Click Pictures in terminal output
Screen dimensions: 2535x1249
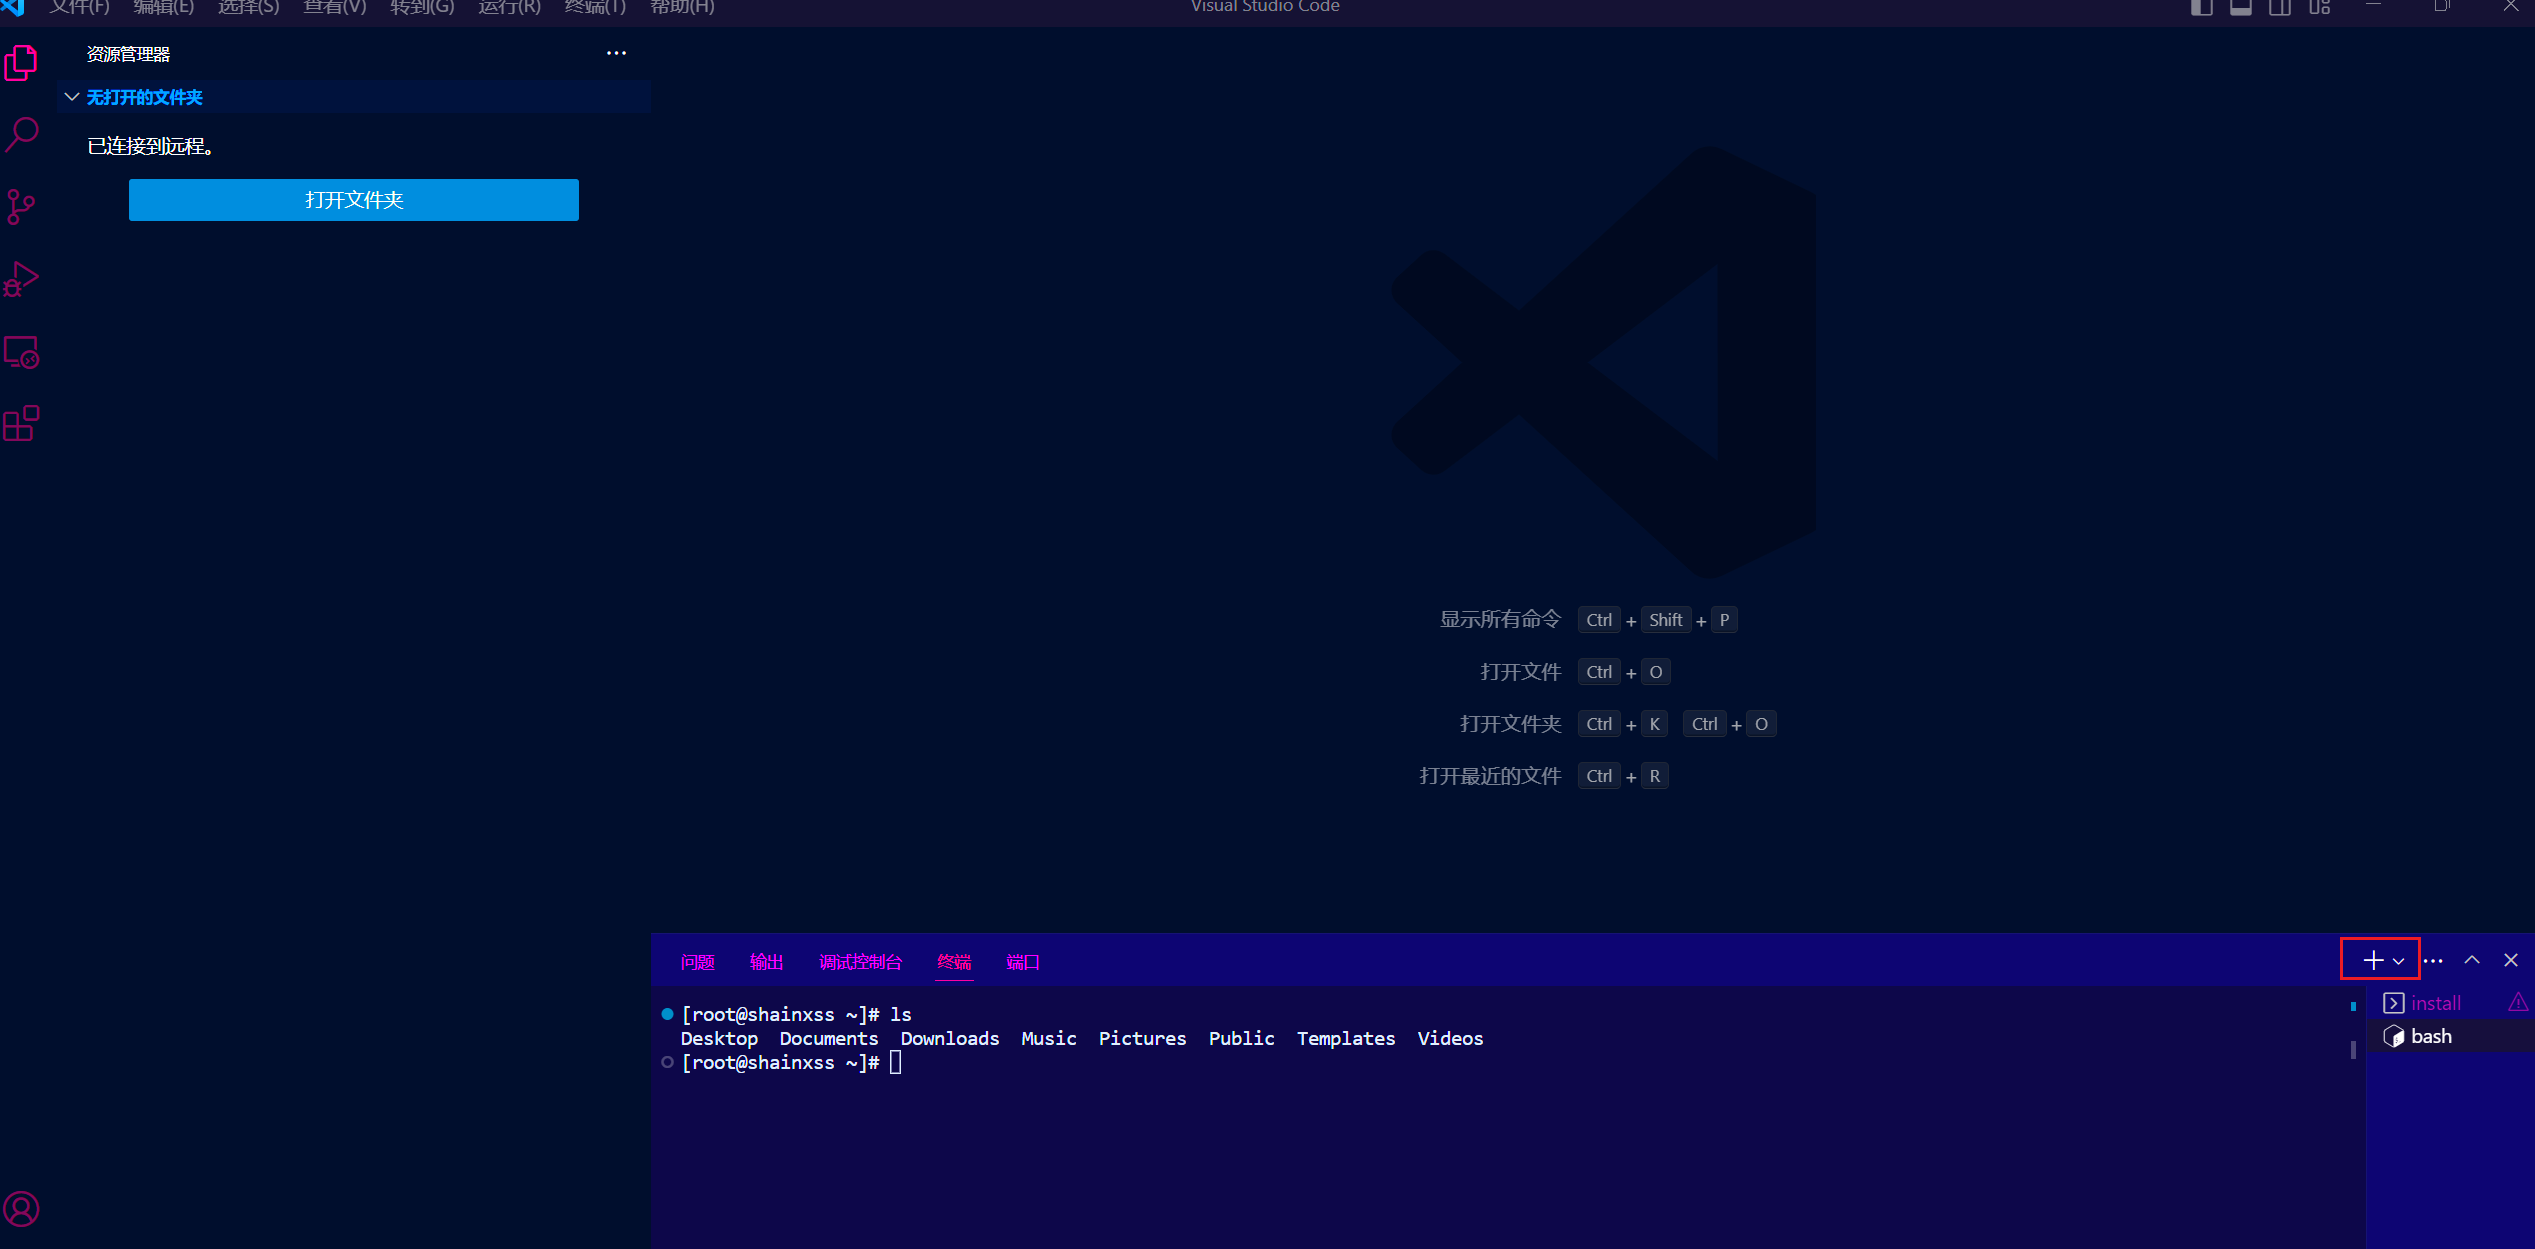click(x=1142, y=1038)
